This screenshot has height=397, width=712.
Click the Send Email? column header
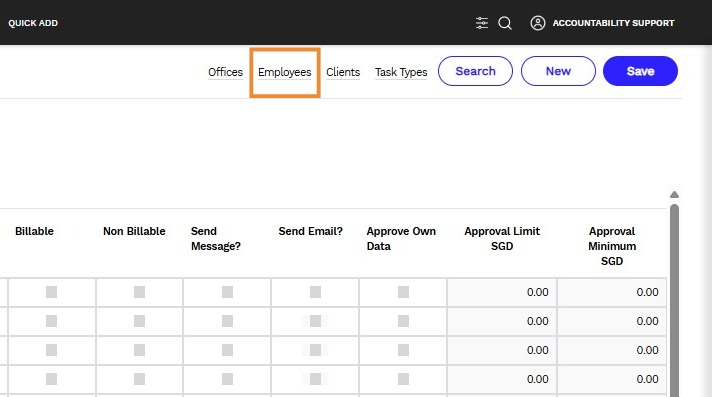(311, 231)
